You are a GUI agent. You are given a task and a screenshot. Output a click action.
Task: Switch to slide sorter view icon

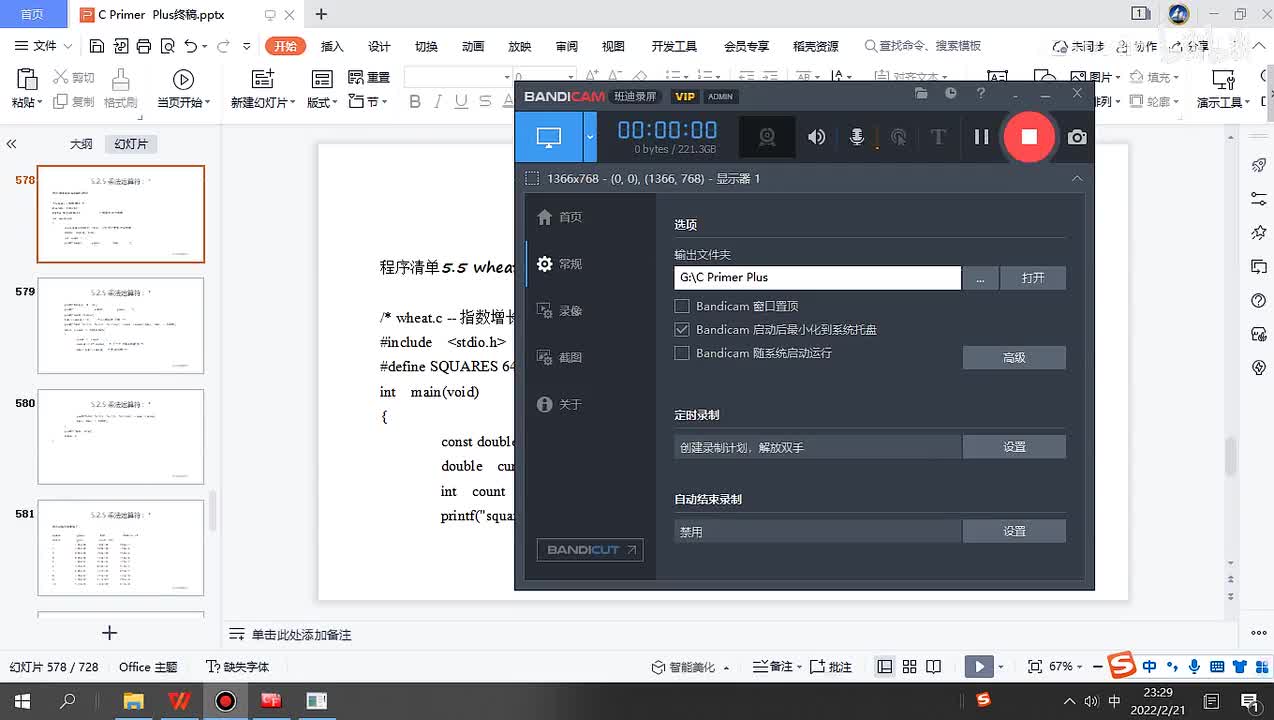pyautogui.click(x=909, y=667)
